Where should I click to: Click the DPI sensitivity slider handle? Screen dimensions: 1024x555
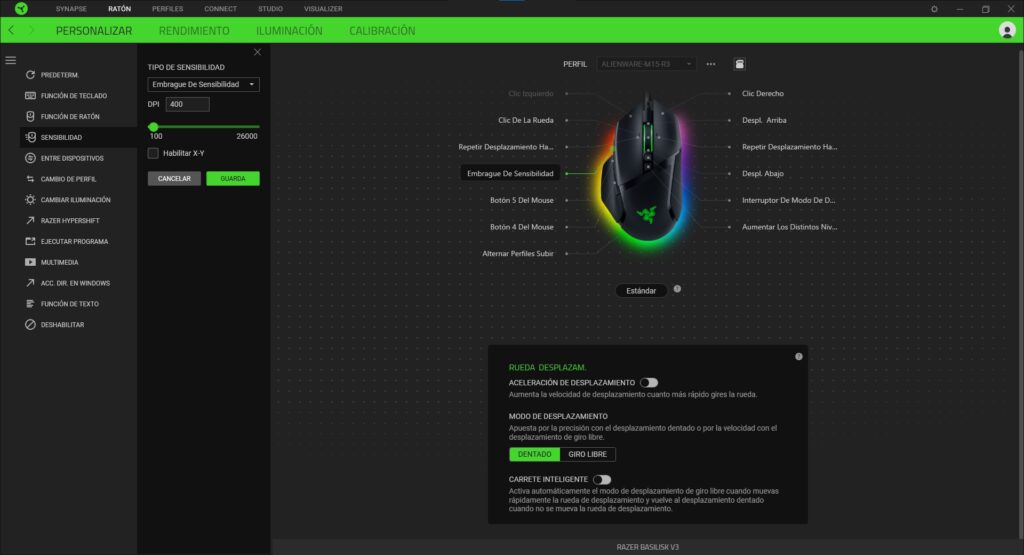tap(153, 127)
